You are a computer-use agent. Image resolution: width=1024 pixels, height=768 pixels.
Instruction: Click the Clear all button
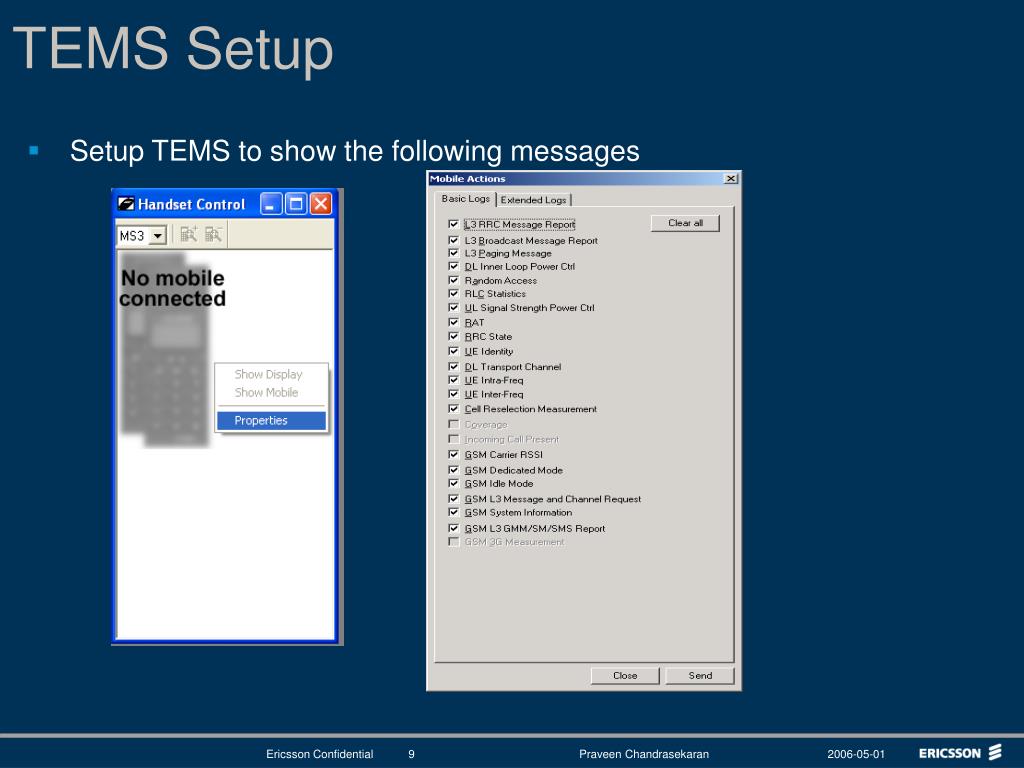coord(685,223)
